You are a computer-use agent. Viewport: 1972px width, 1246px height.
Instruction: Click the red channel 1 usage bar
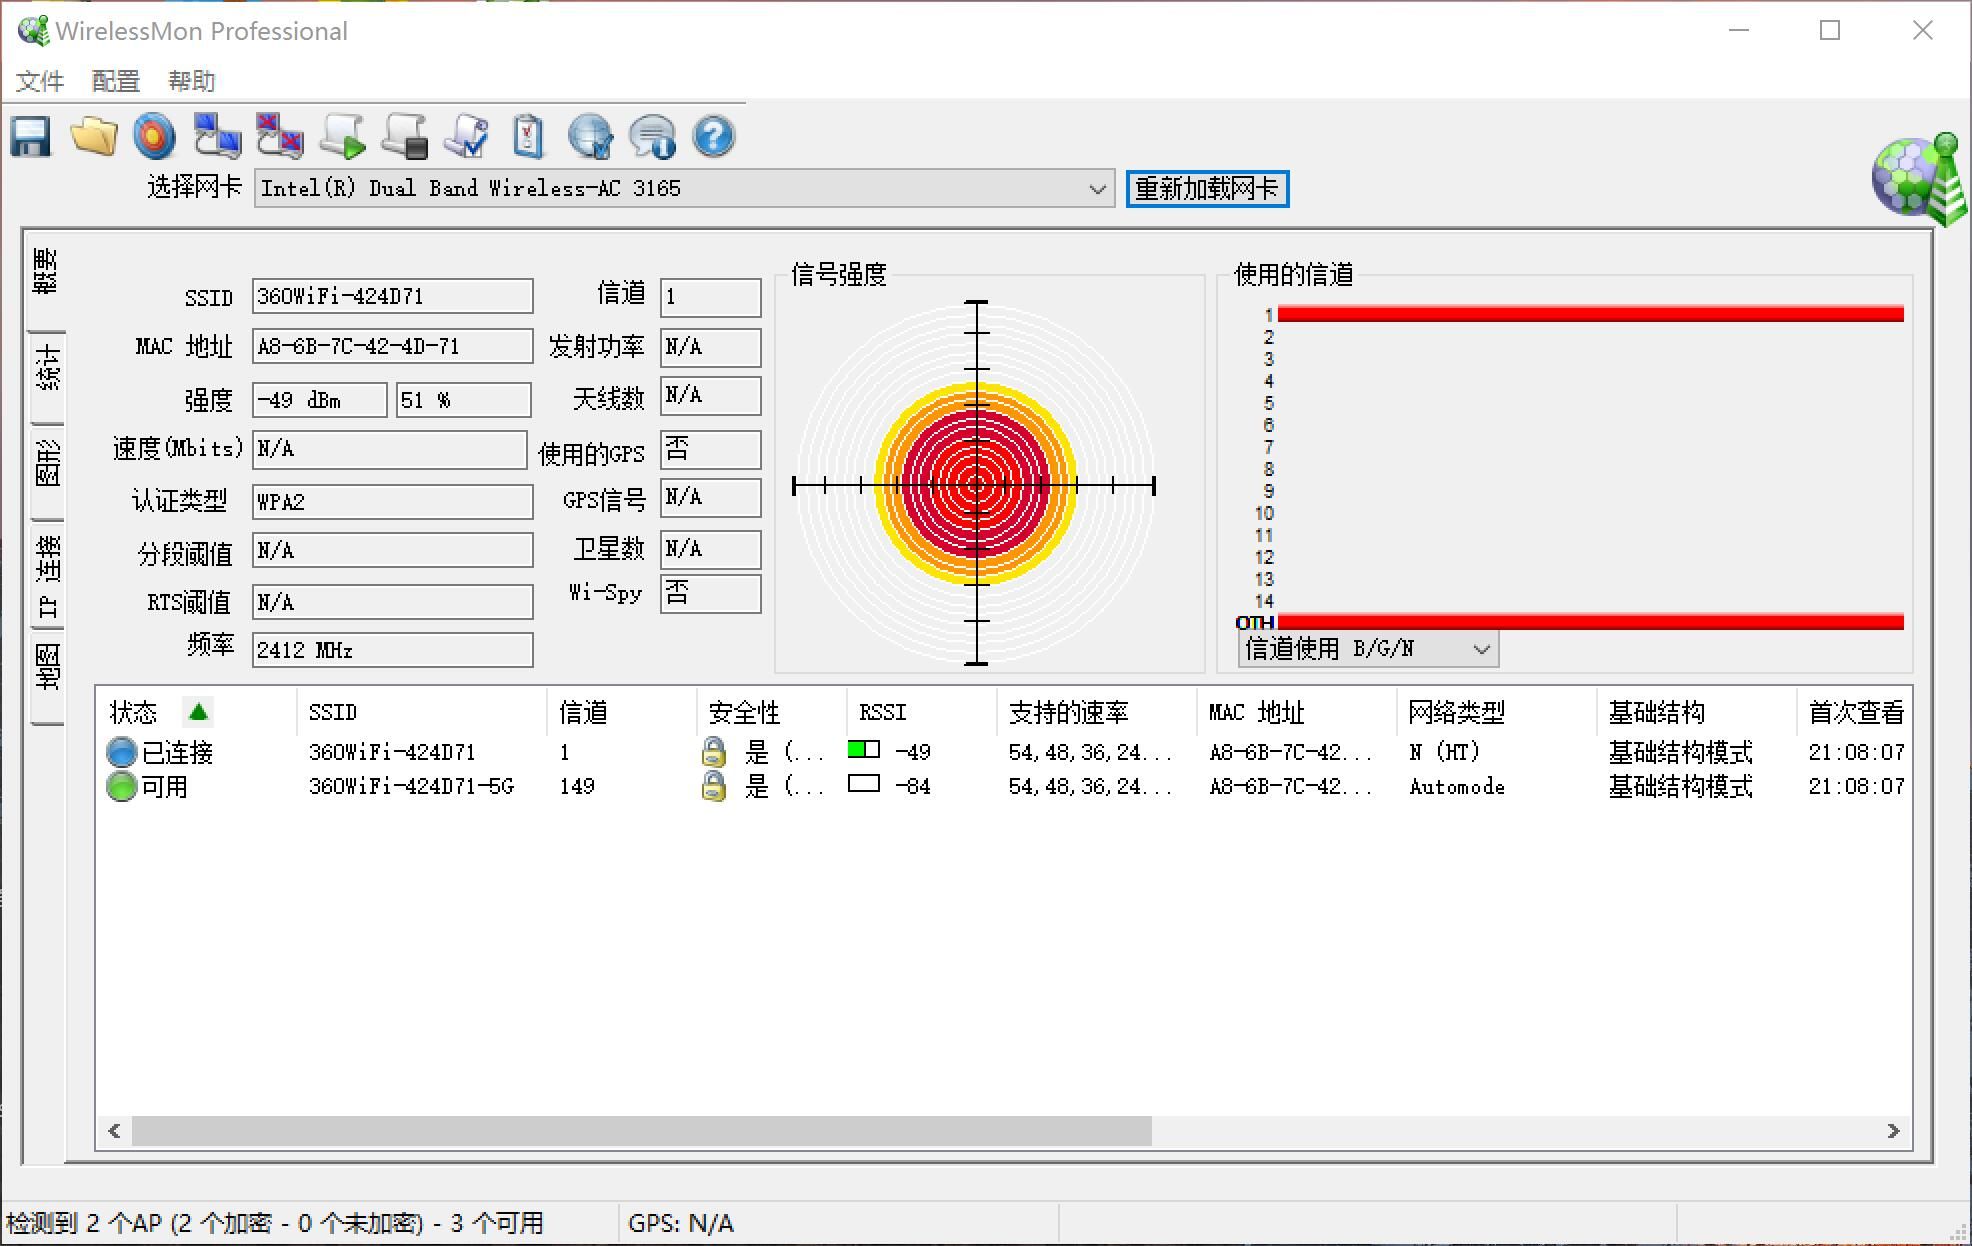tap(1590, 314)
